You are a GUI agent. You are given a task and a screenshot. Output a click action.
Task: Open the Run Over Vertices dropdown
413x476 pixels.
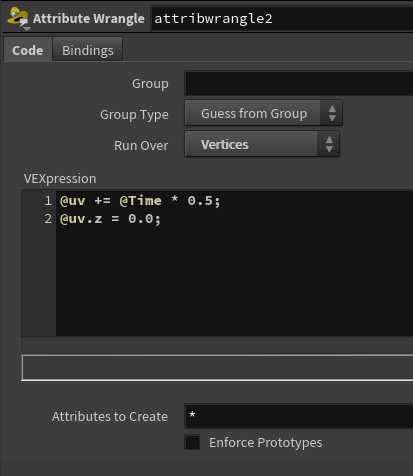[x=262, y=144]
